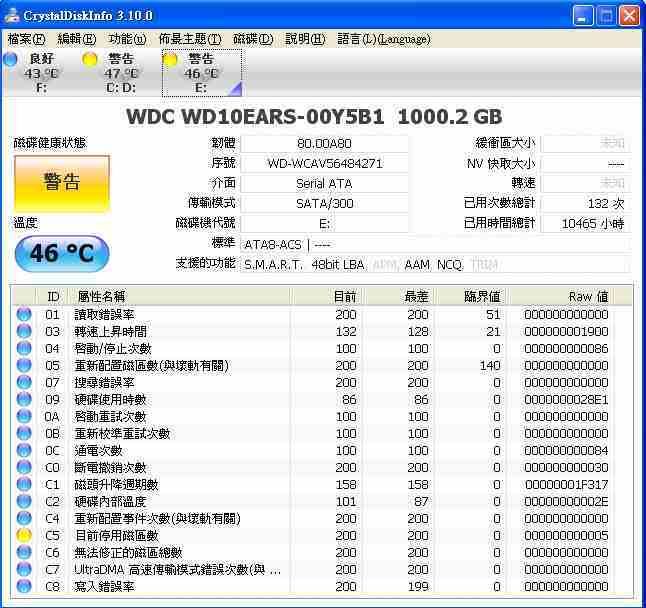Click status orb of attribute 04 啟動/停止次數
The image size is (646, 608).
click(24, 348)
